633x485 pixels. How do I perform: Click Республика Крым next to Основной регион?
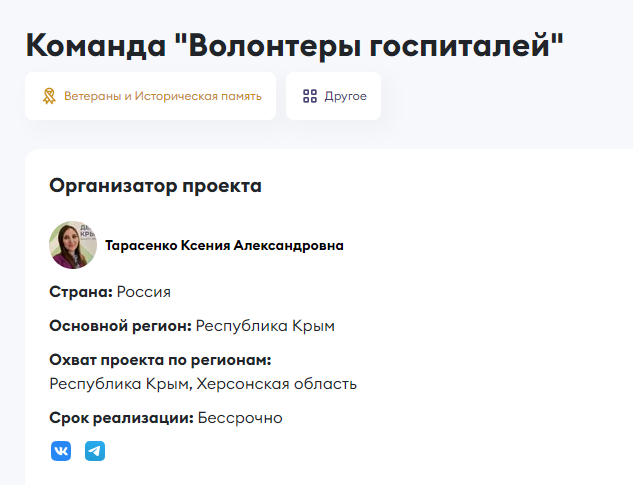(265, 325)
